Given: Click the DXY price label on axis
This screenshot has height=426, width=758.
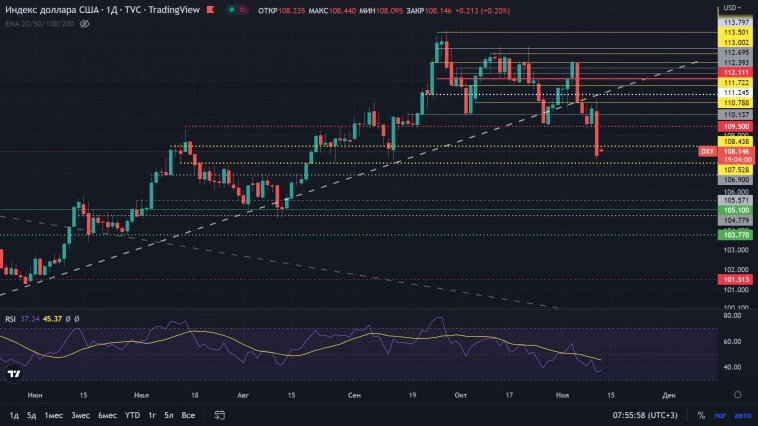Looking at the screenshot, I should 707,150.
